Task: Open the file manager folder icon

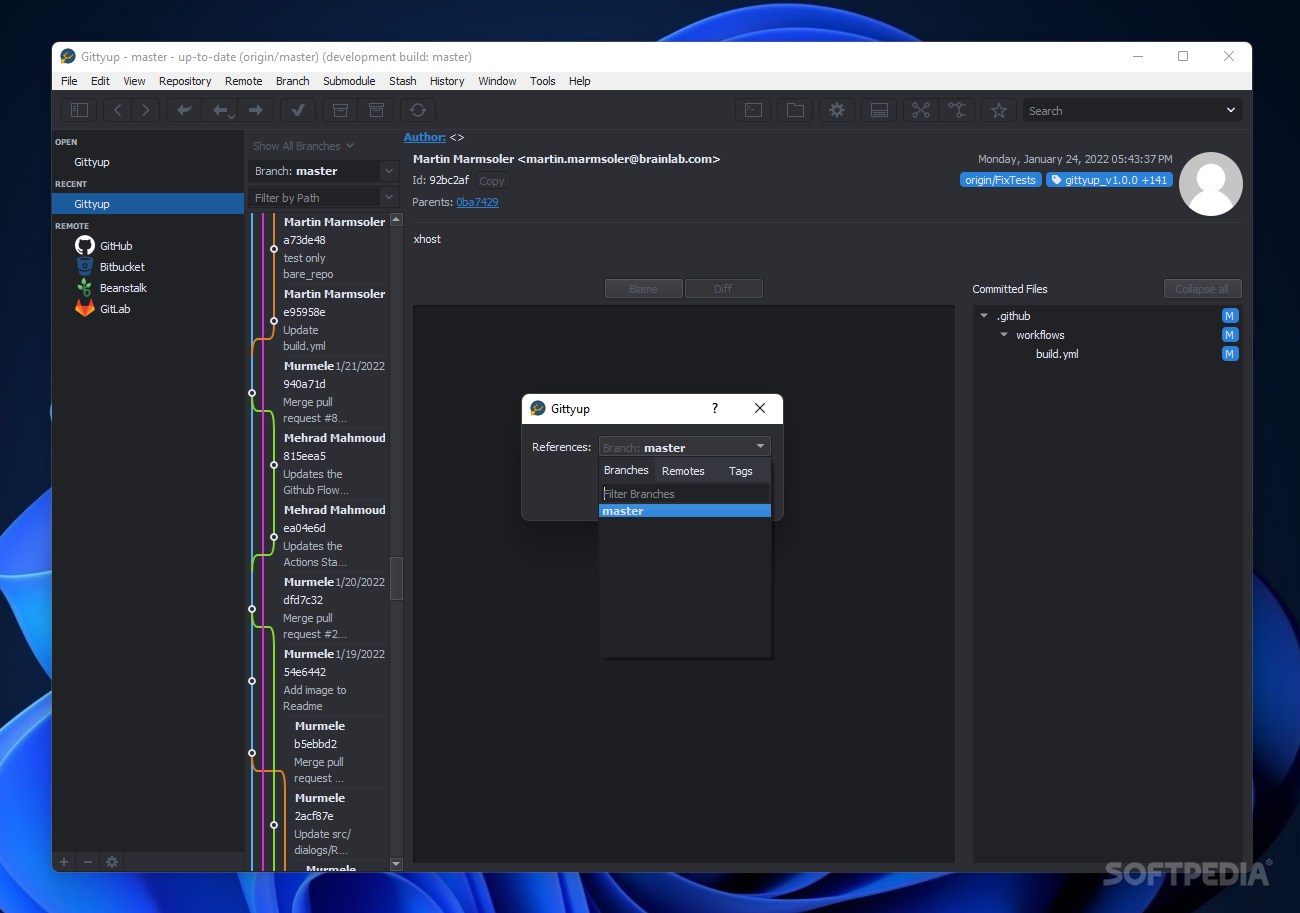Action: coord(795,110)
